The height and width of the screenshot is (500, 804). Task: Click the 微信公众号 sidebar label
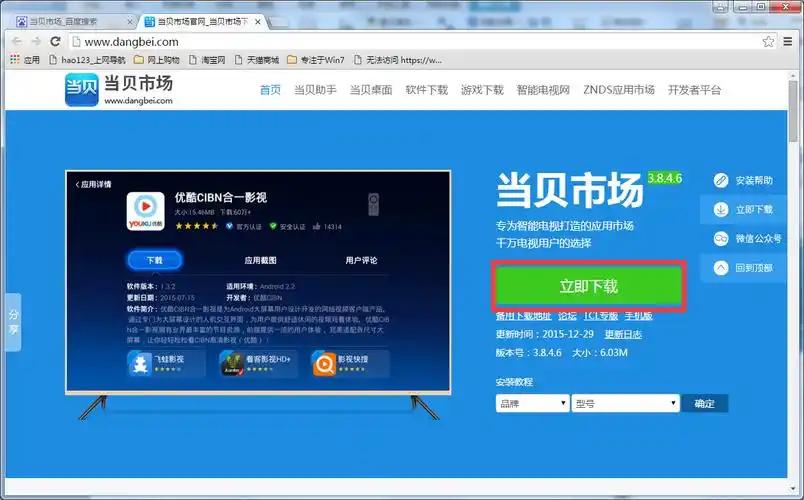[x=758, y=238]
